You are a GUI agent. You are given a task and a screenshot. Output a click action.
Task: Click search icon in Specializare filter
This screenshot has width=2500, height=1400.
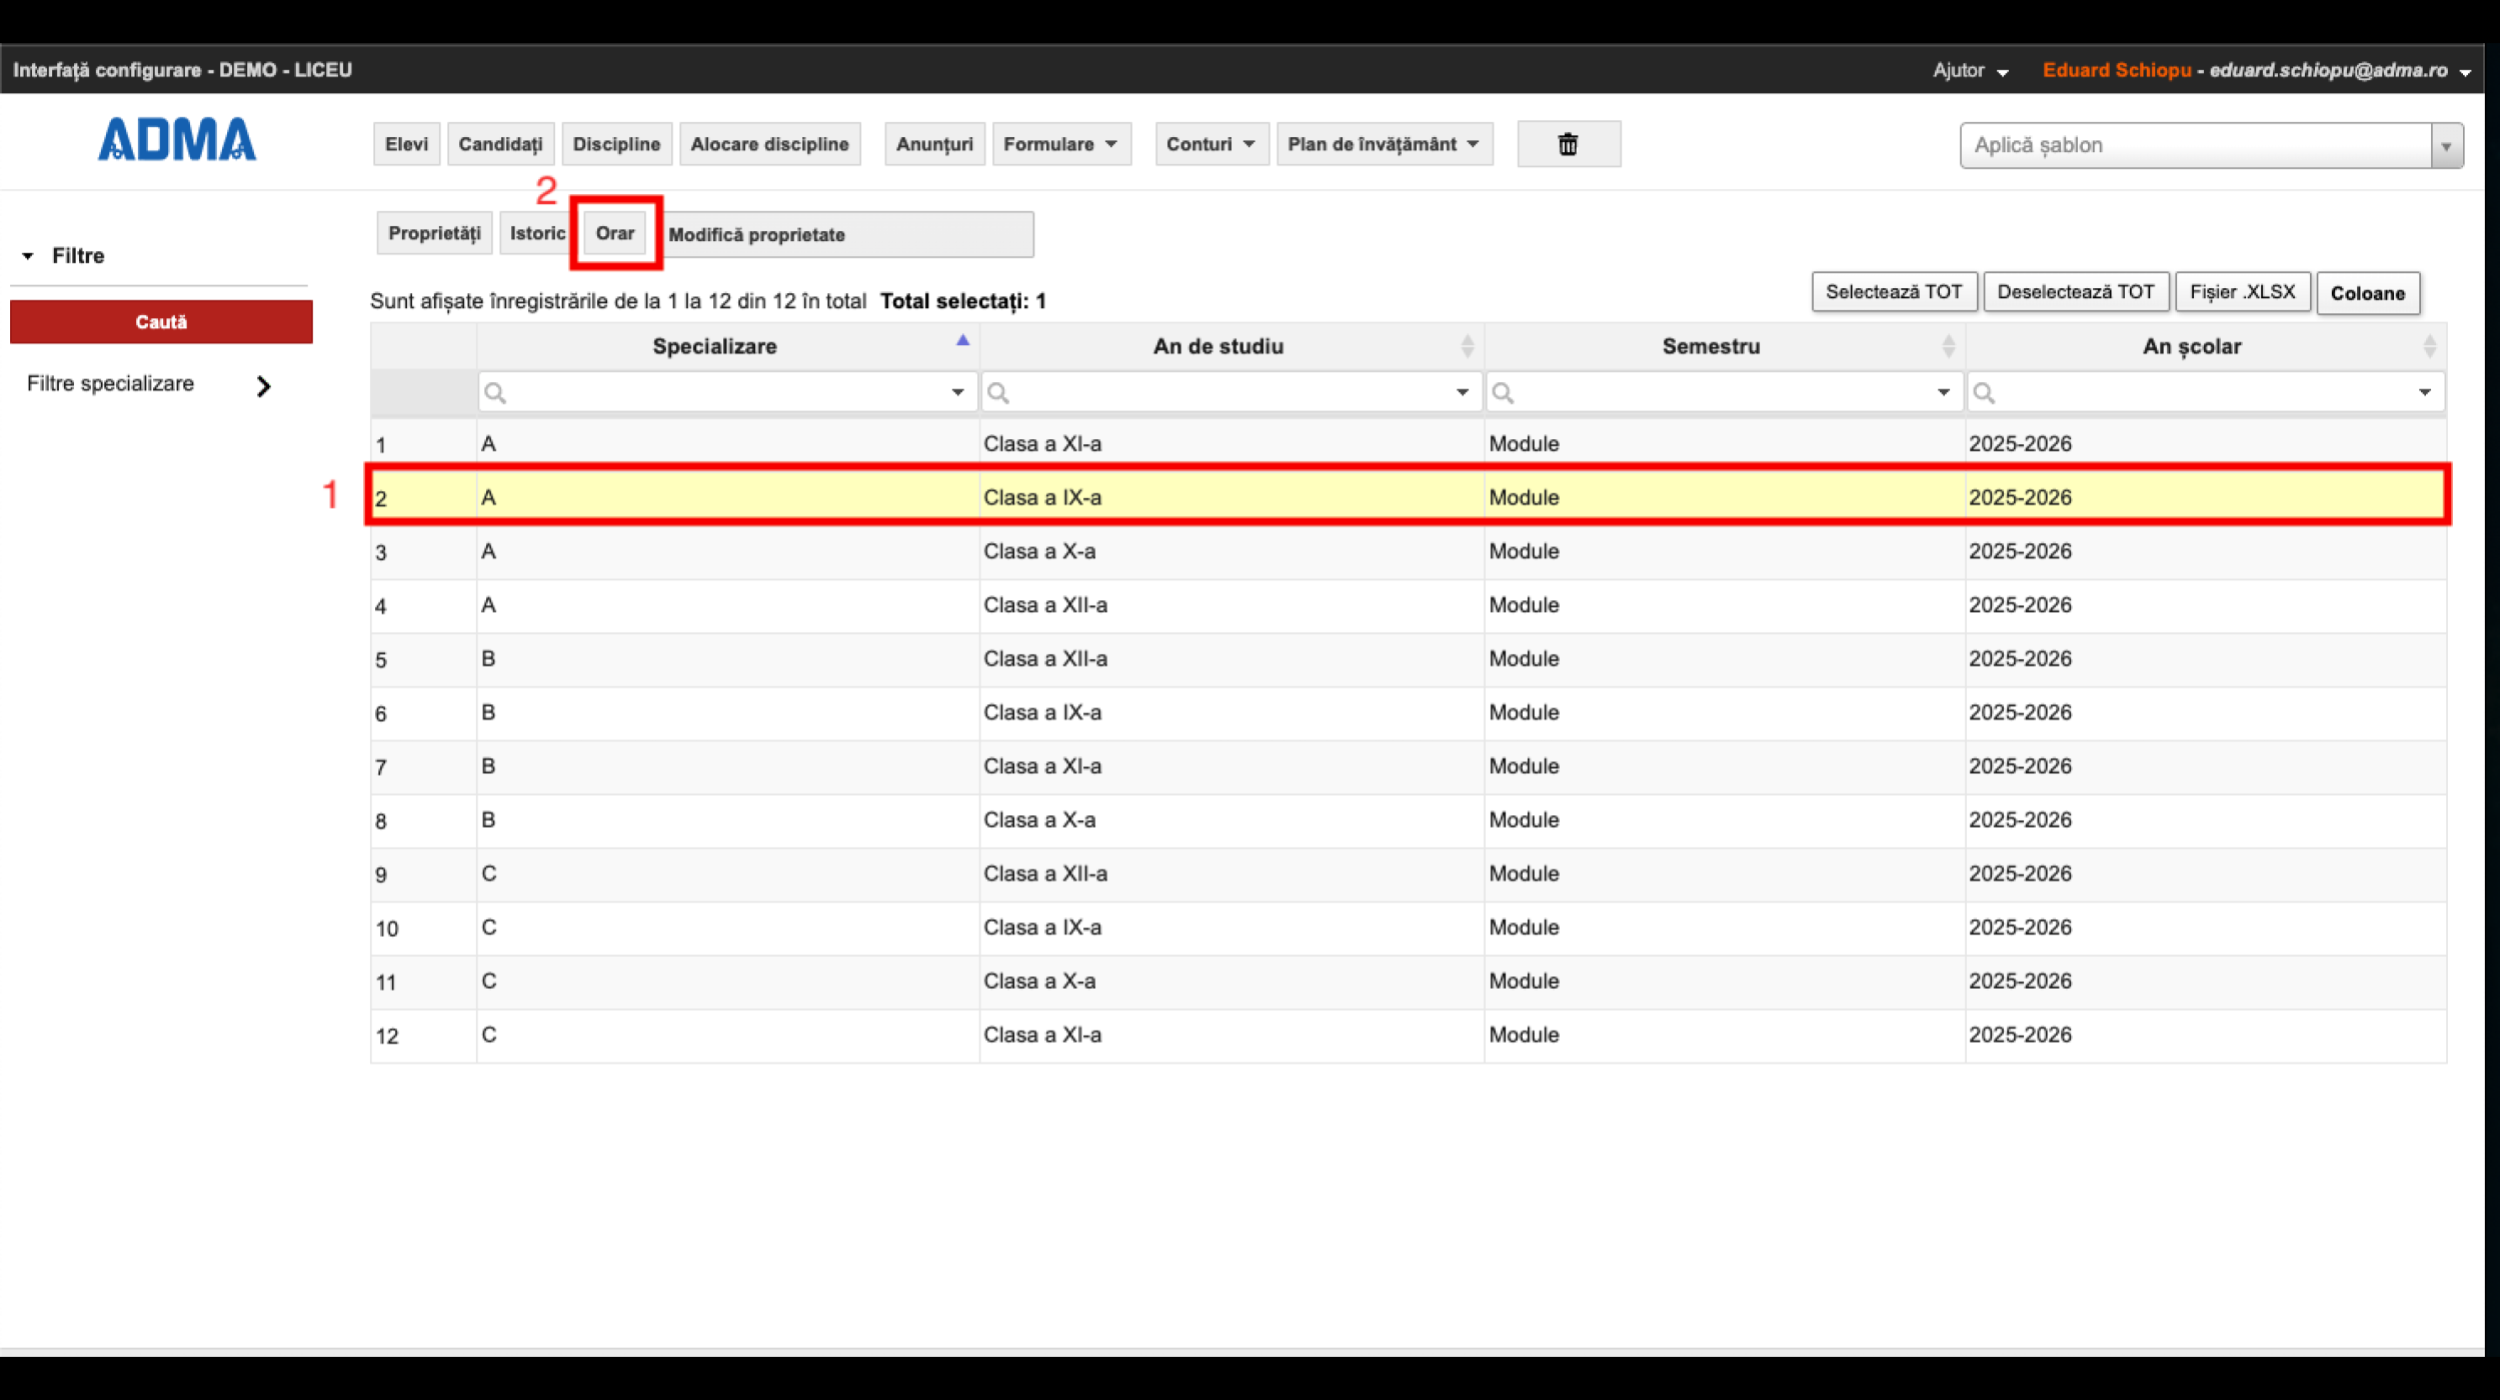click(495, 393)
